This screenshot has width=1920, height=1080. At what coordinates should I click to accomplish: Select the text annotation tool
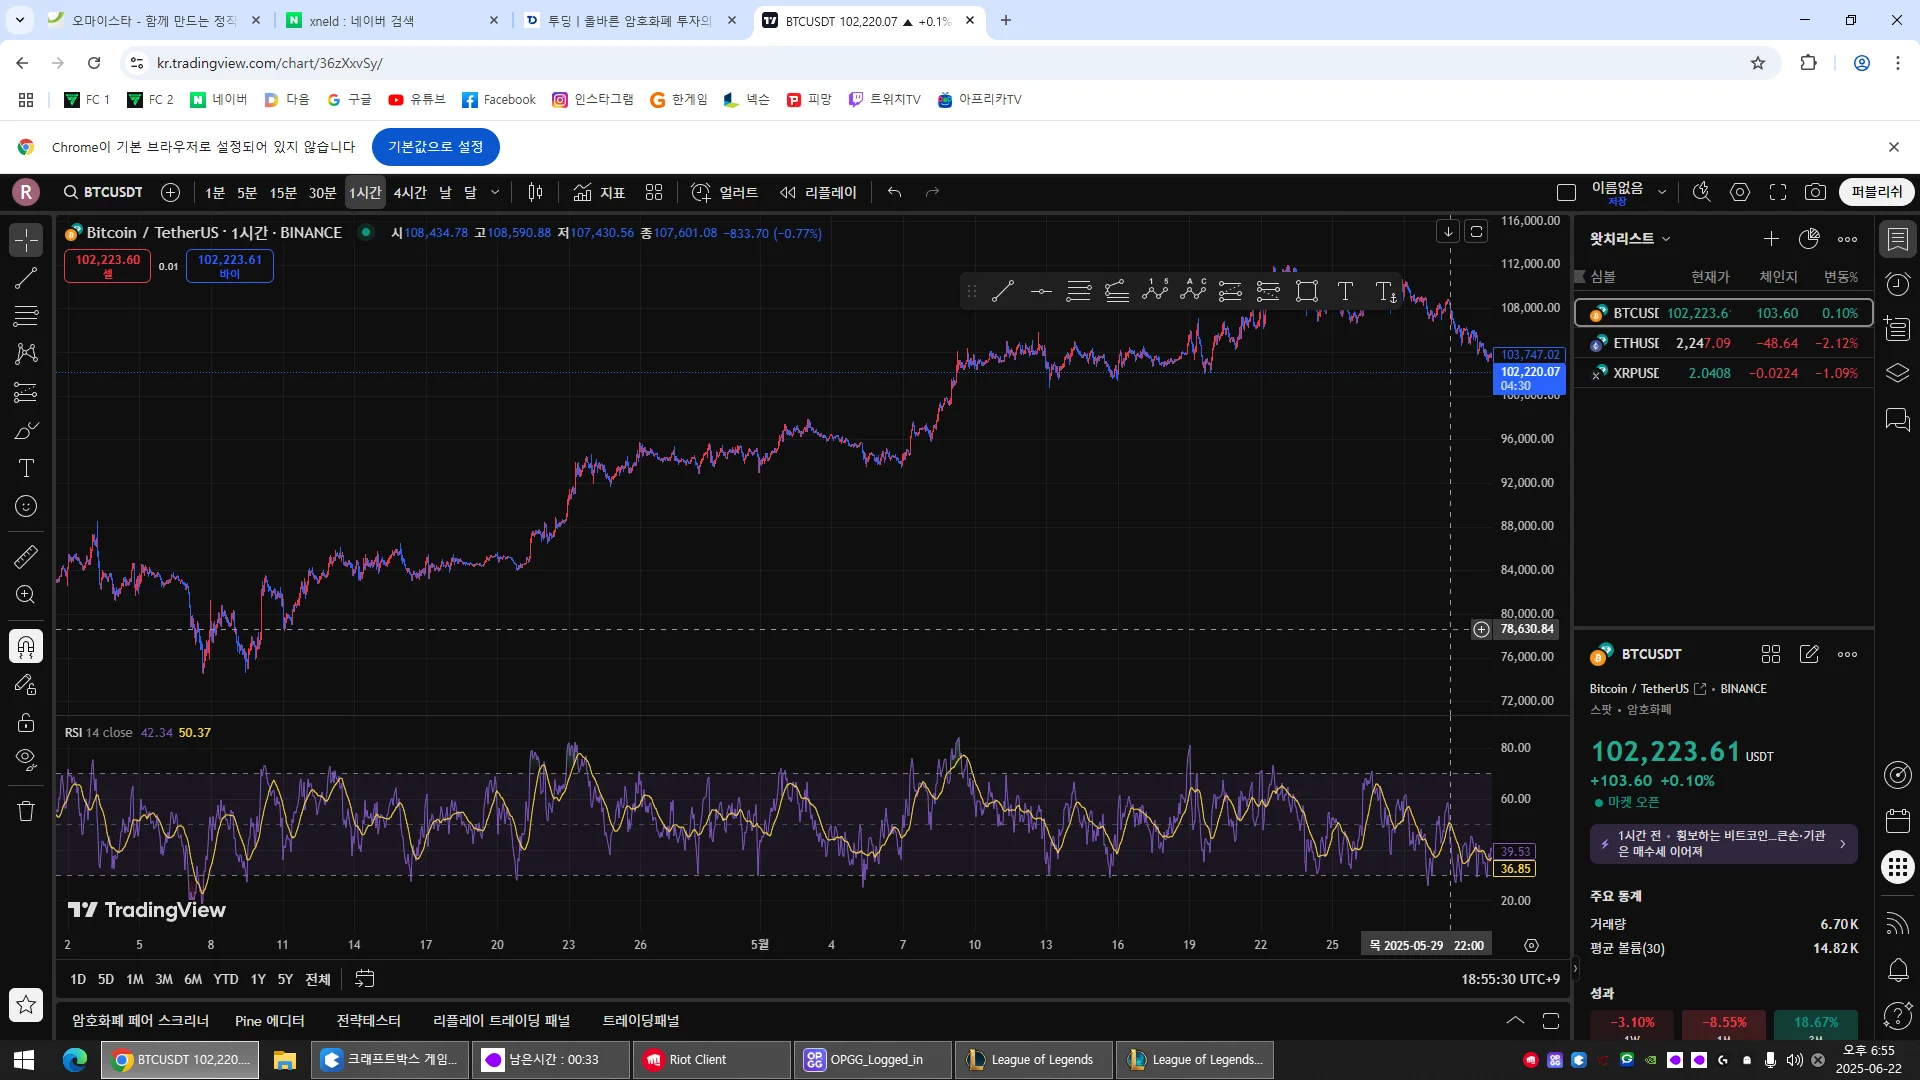coord(26,469)
